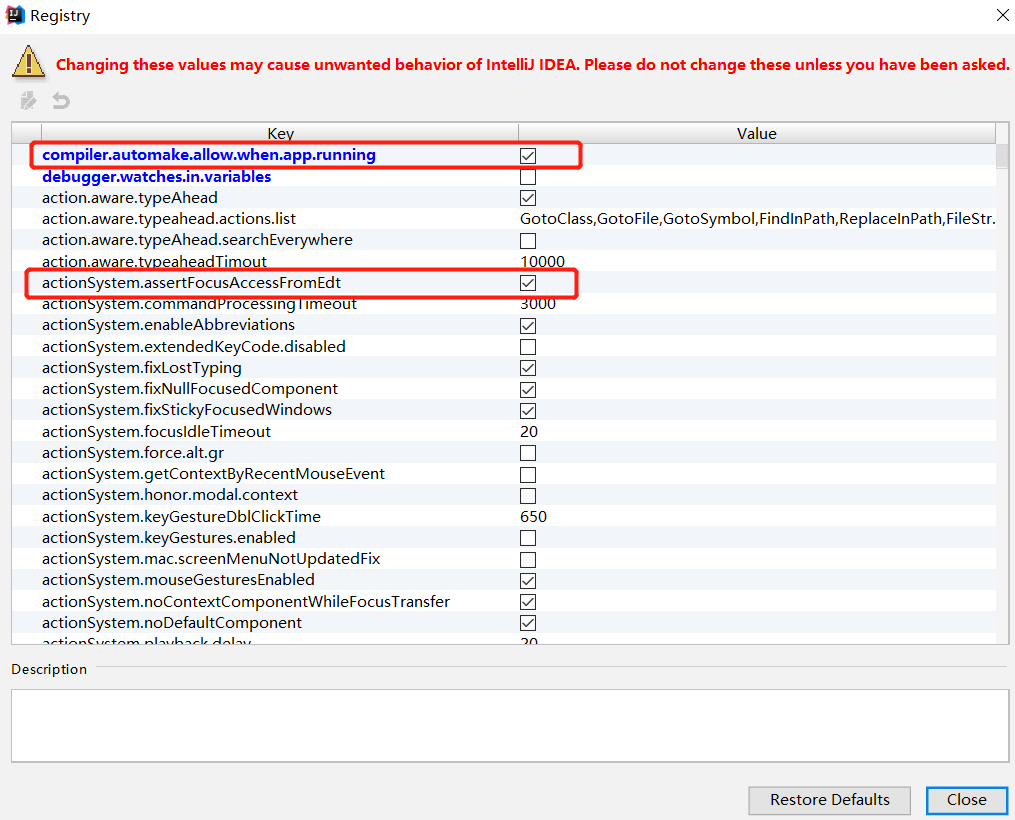
Task: Select action.aware.typeahead.actions.list key
Action: (x=169, y=219)
